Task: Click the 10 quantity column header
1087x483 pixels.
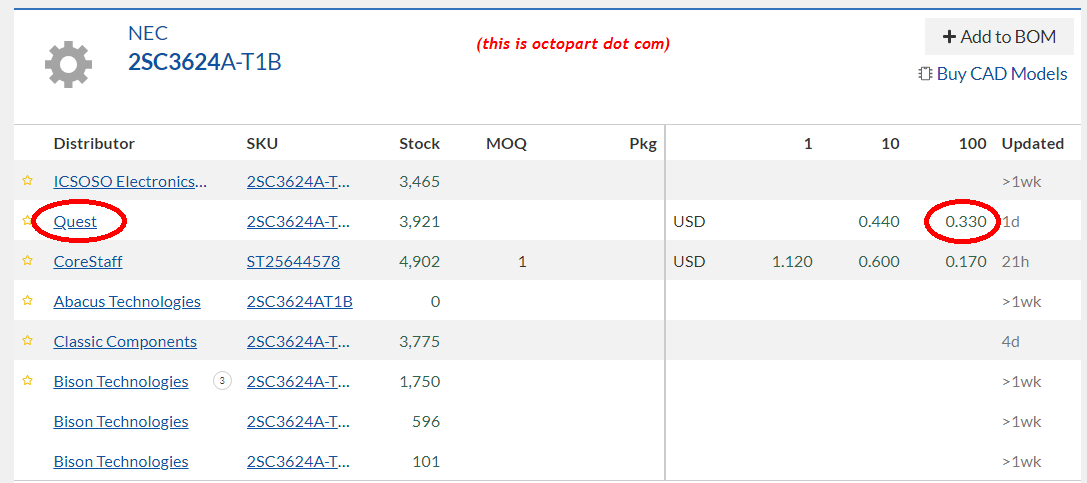Action: pos(891,143)
